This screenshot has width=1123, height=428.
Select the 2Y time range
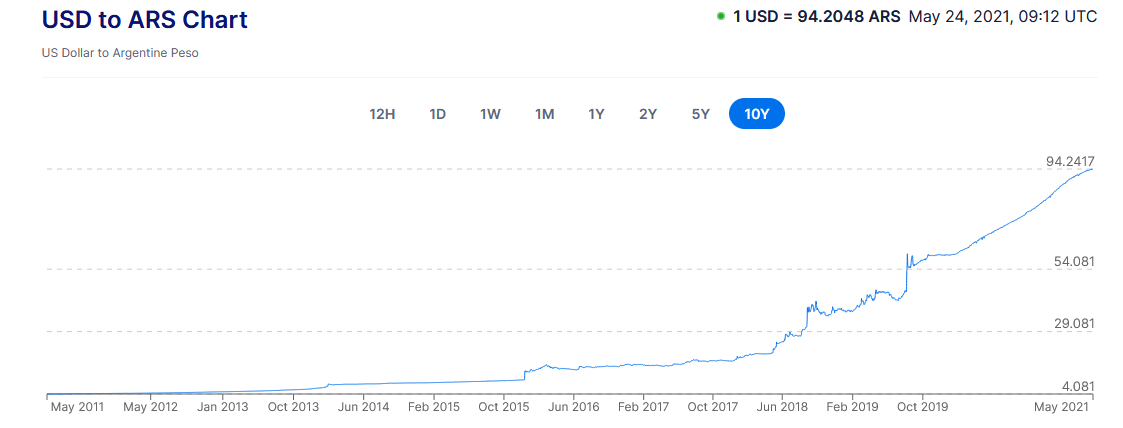pos(648,114)
